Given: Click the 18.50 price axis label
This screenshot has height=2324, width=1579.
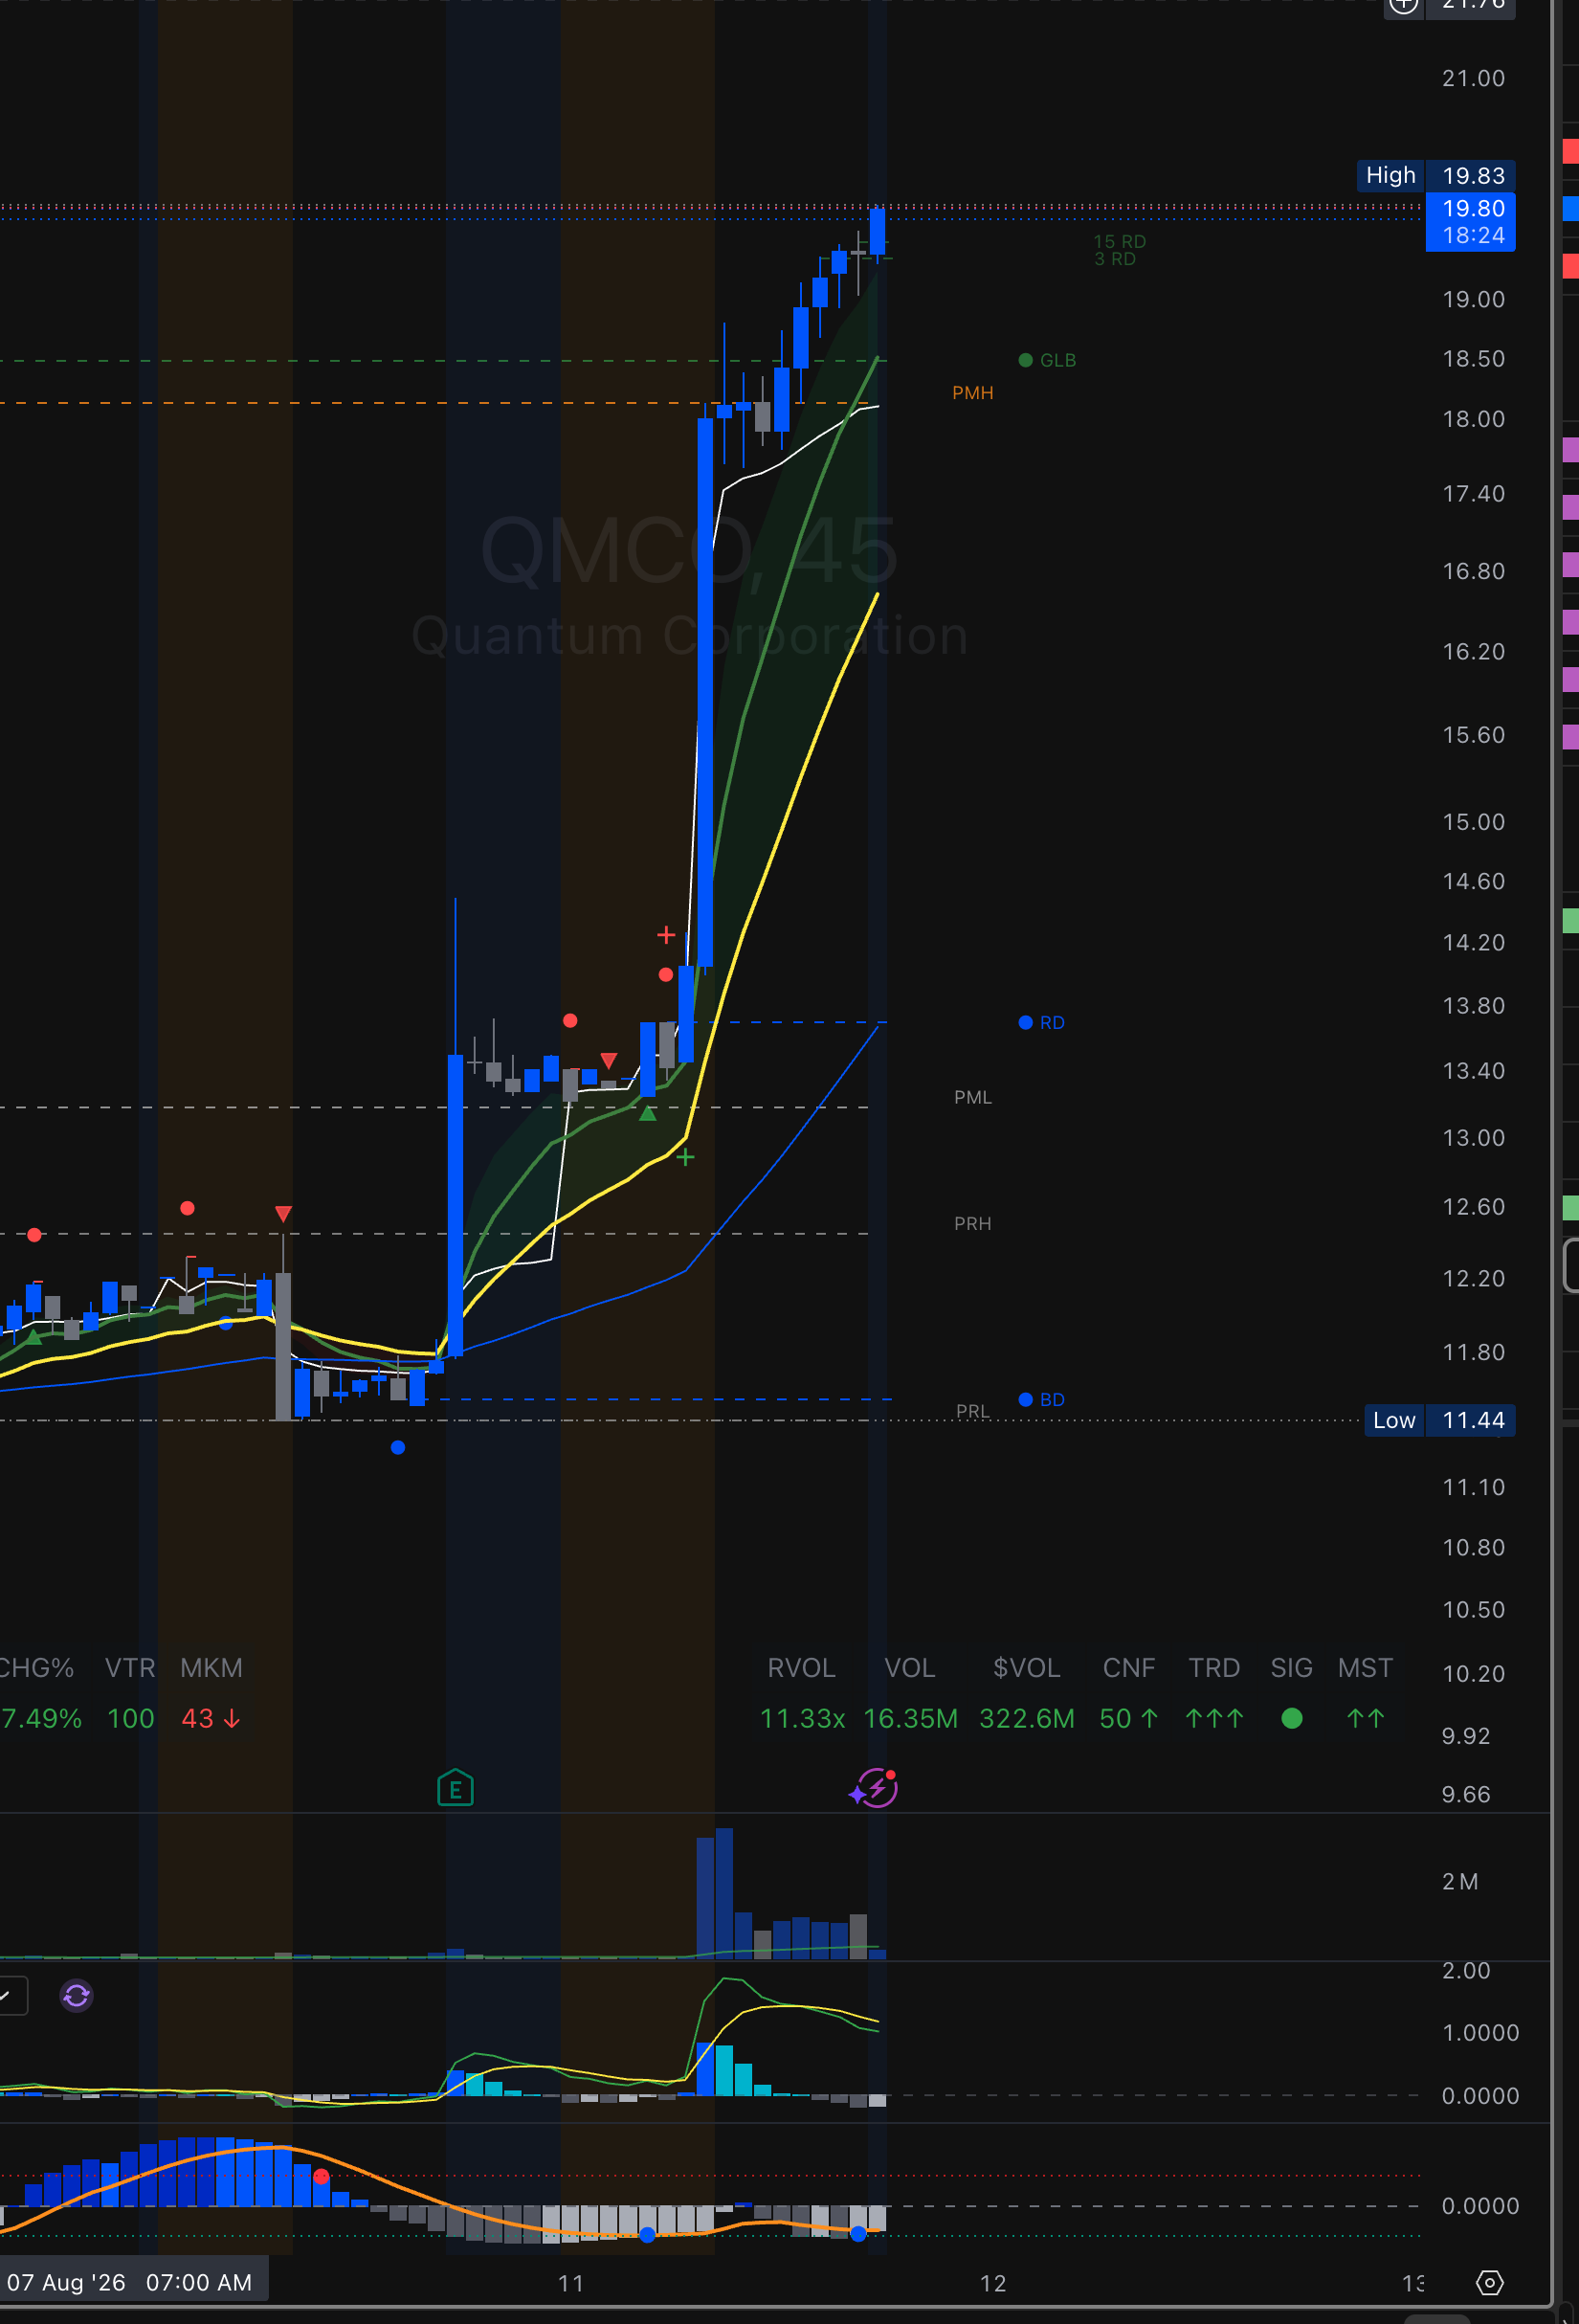Looking at the screenshot, I should (x=1473, y=359).
